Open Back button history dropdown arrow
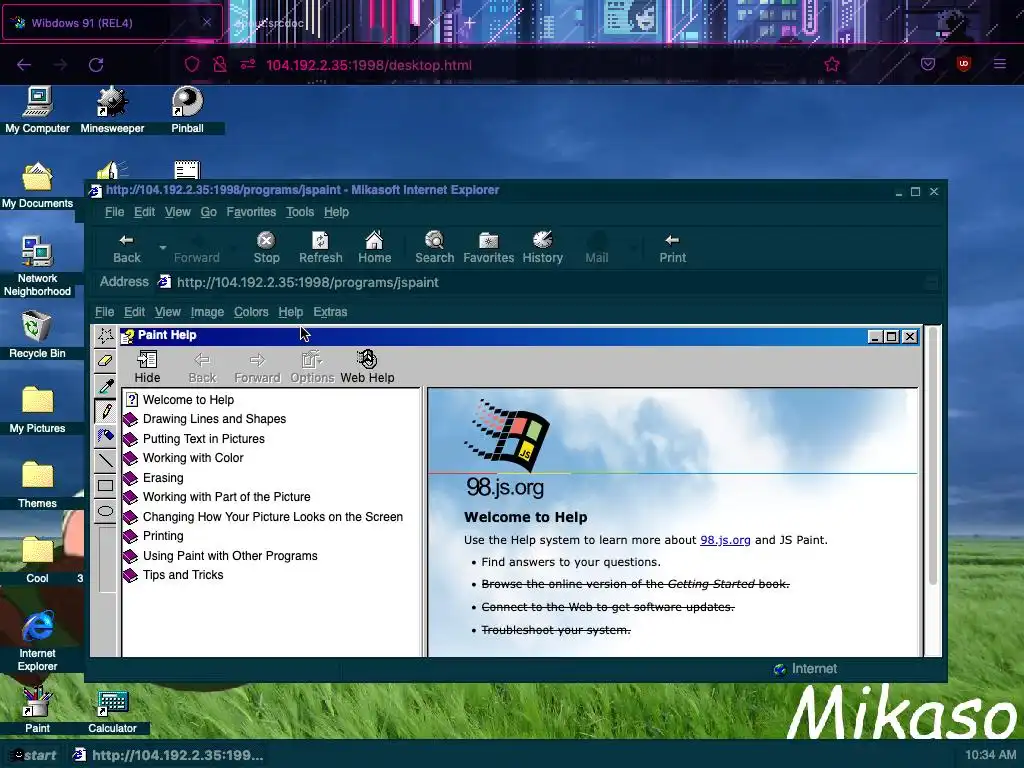 coord(163,248)
